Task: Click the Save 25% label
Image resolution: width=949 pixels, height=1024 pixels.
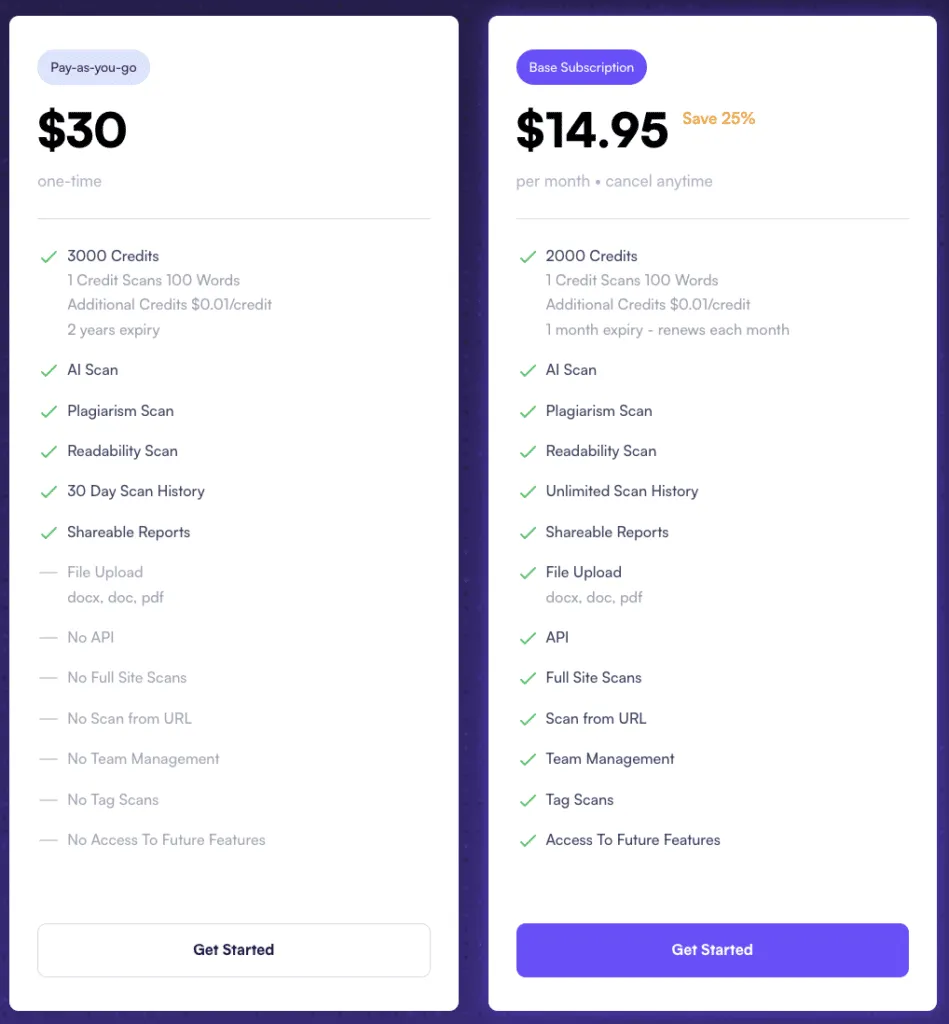Action: [x=718, y=118]
